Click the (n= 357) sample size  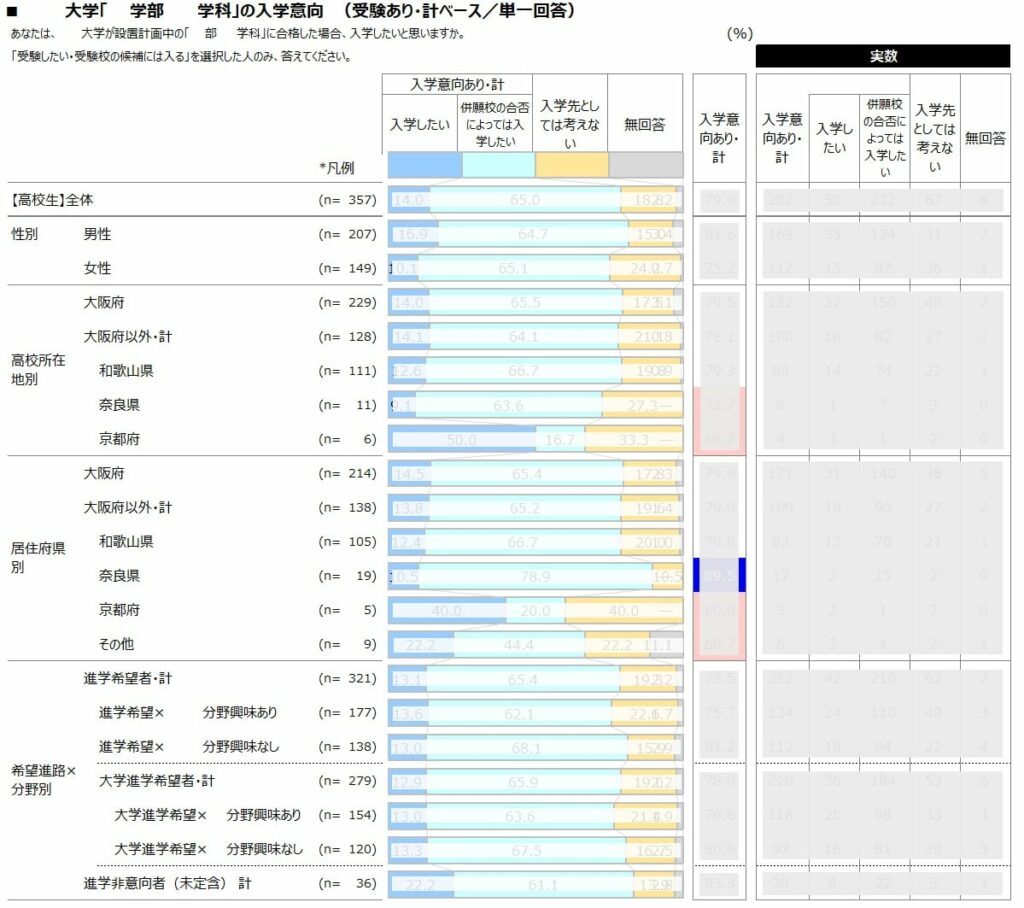(347, 200)
